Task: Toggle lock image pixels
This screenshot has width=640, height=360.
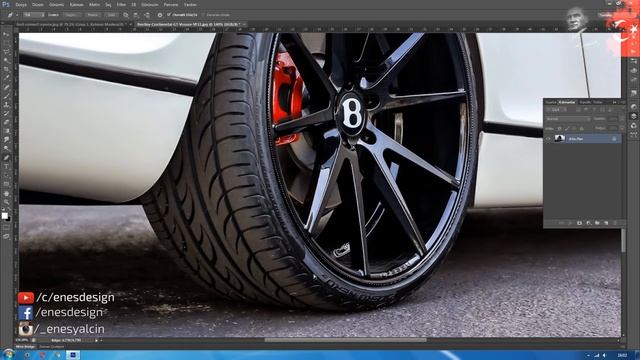Action: (567, 129)
